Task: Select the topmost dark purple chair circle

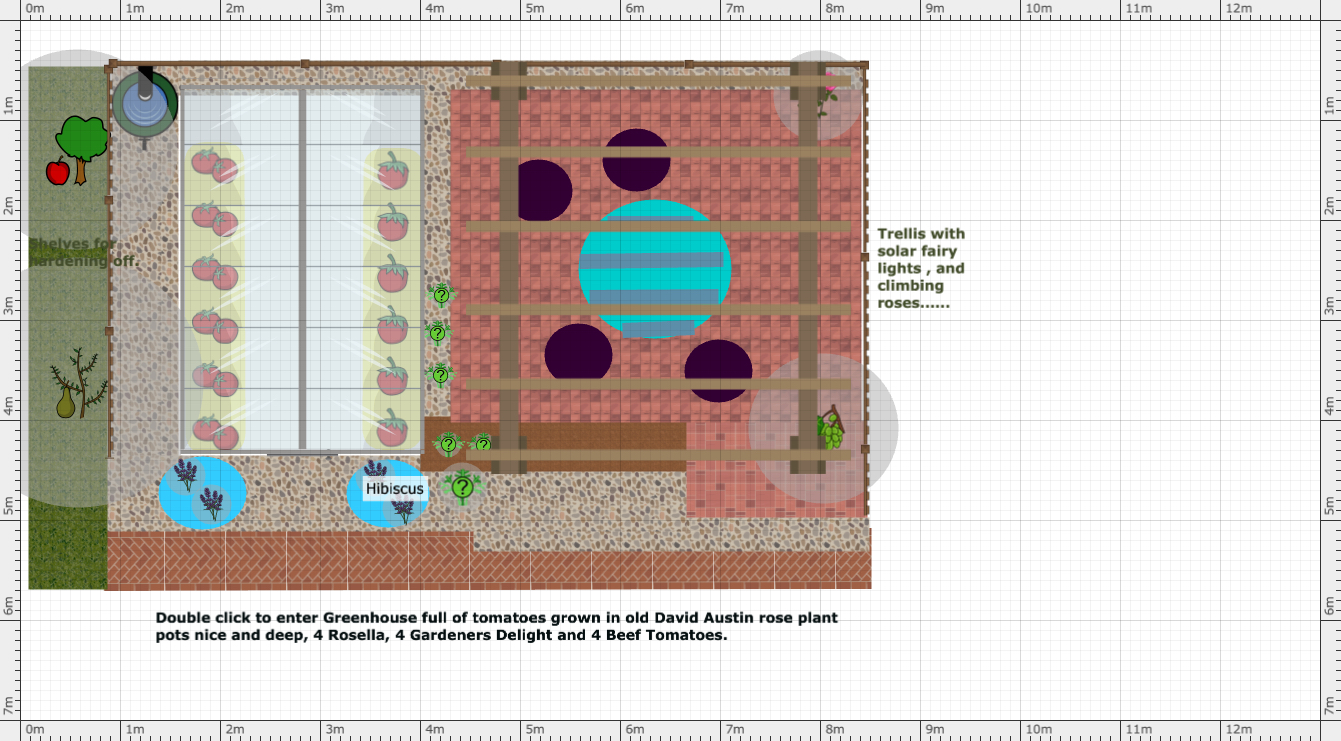Action: point(636,160)
